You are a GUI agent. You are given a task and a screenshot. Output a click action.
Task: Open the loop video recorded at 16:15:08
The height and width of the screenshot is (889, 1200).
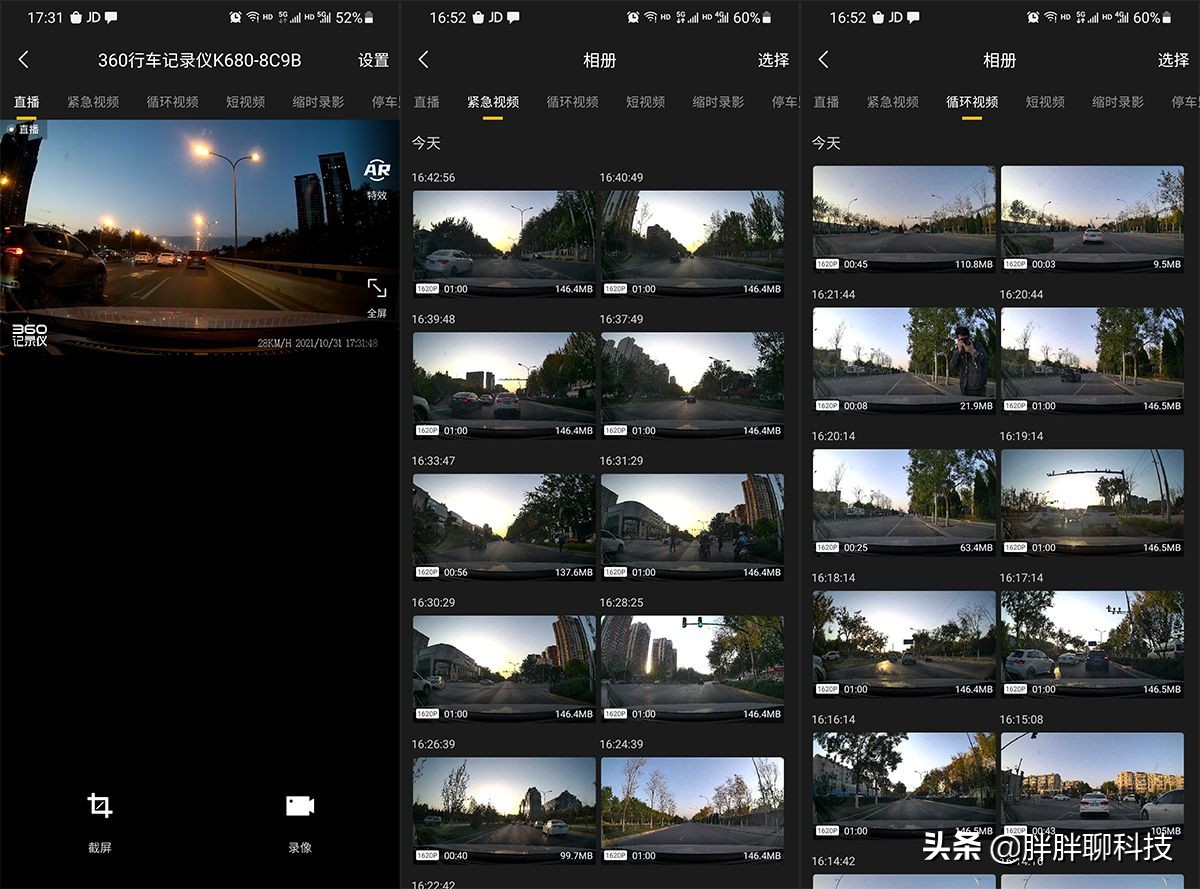click(x=1092, y=786)
